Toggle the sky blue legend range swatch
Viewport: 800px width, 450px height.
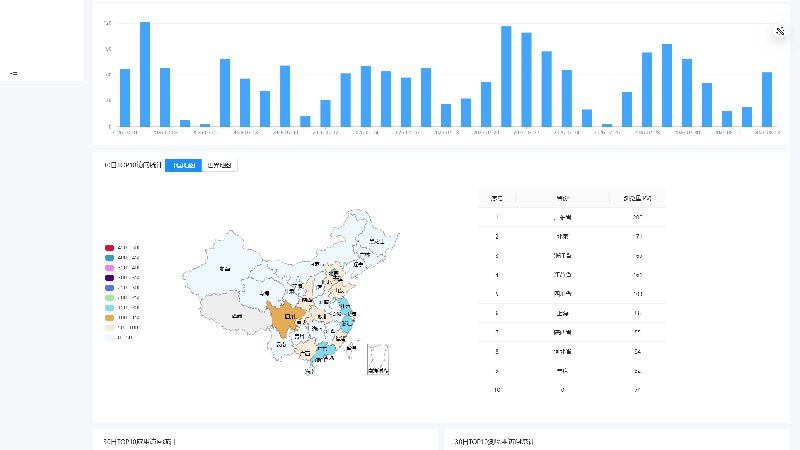[x=109, y=308]
